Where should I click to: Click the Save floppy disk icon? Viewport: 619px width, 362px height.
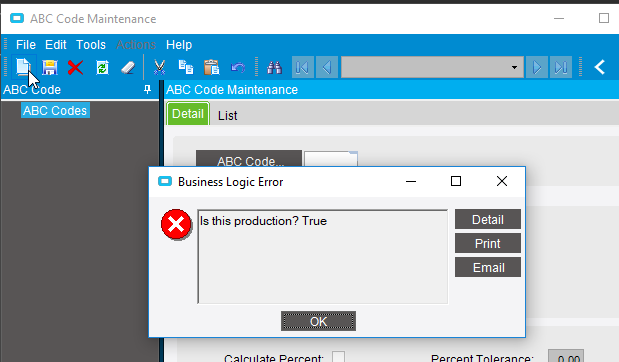(x=50, y=68)
